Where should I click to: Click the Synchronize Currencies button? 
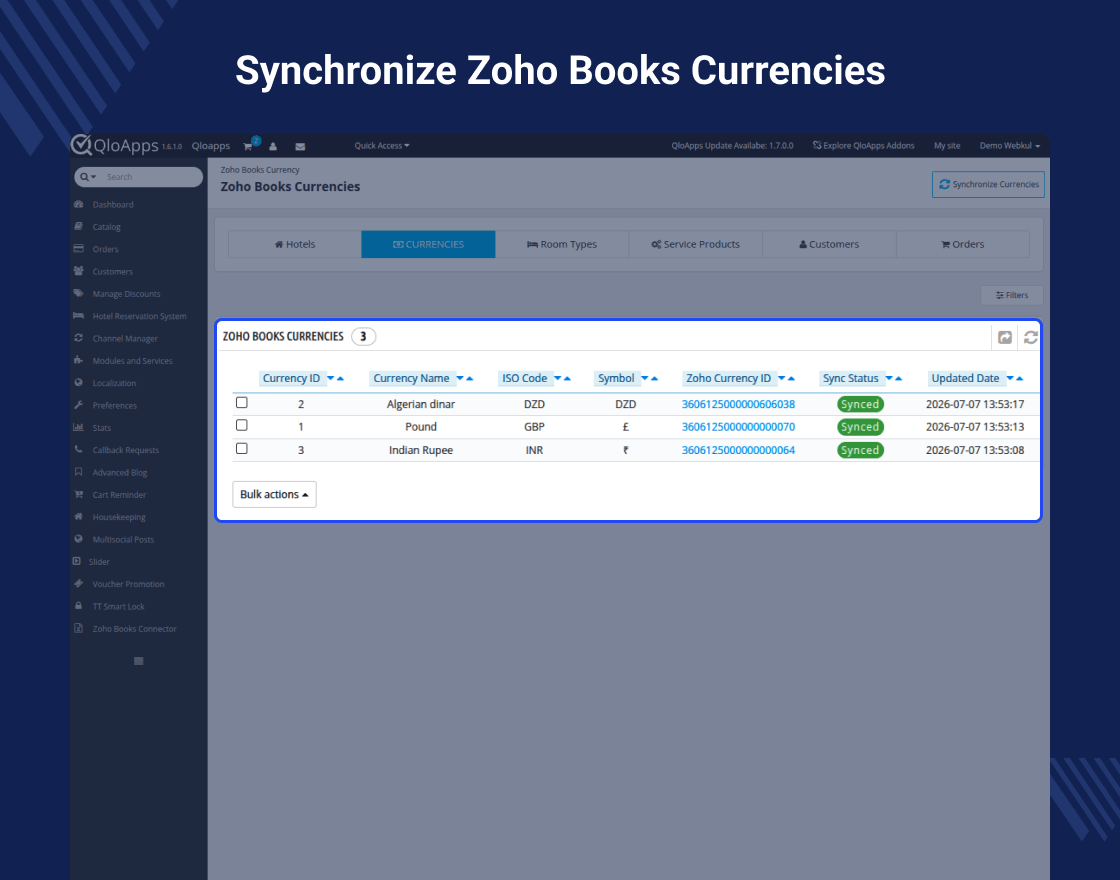tap(989, 184)
